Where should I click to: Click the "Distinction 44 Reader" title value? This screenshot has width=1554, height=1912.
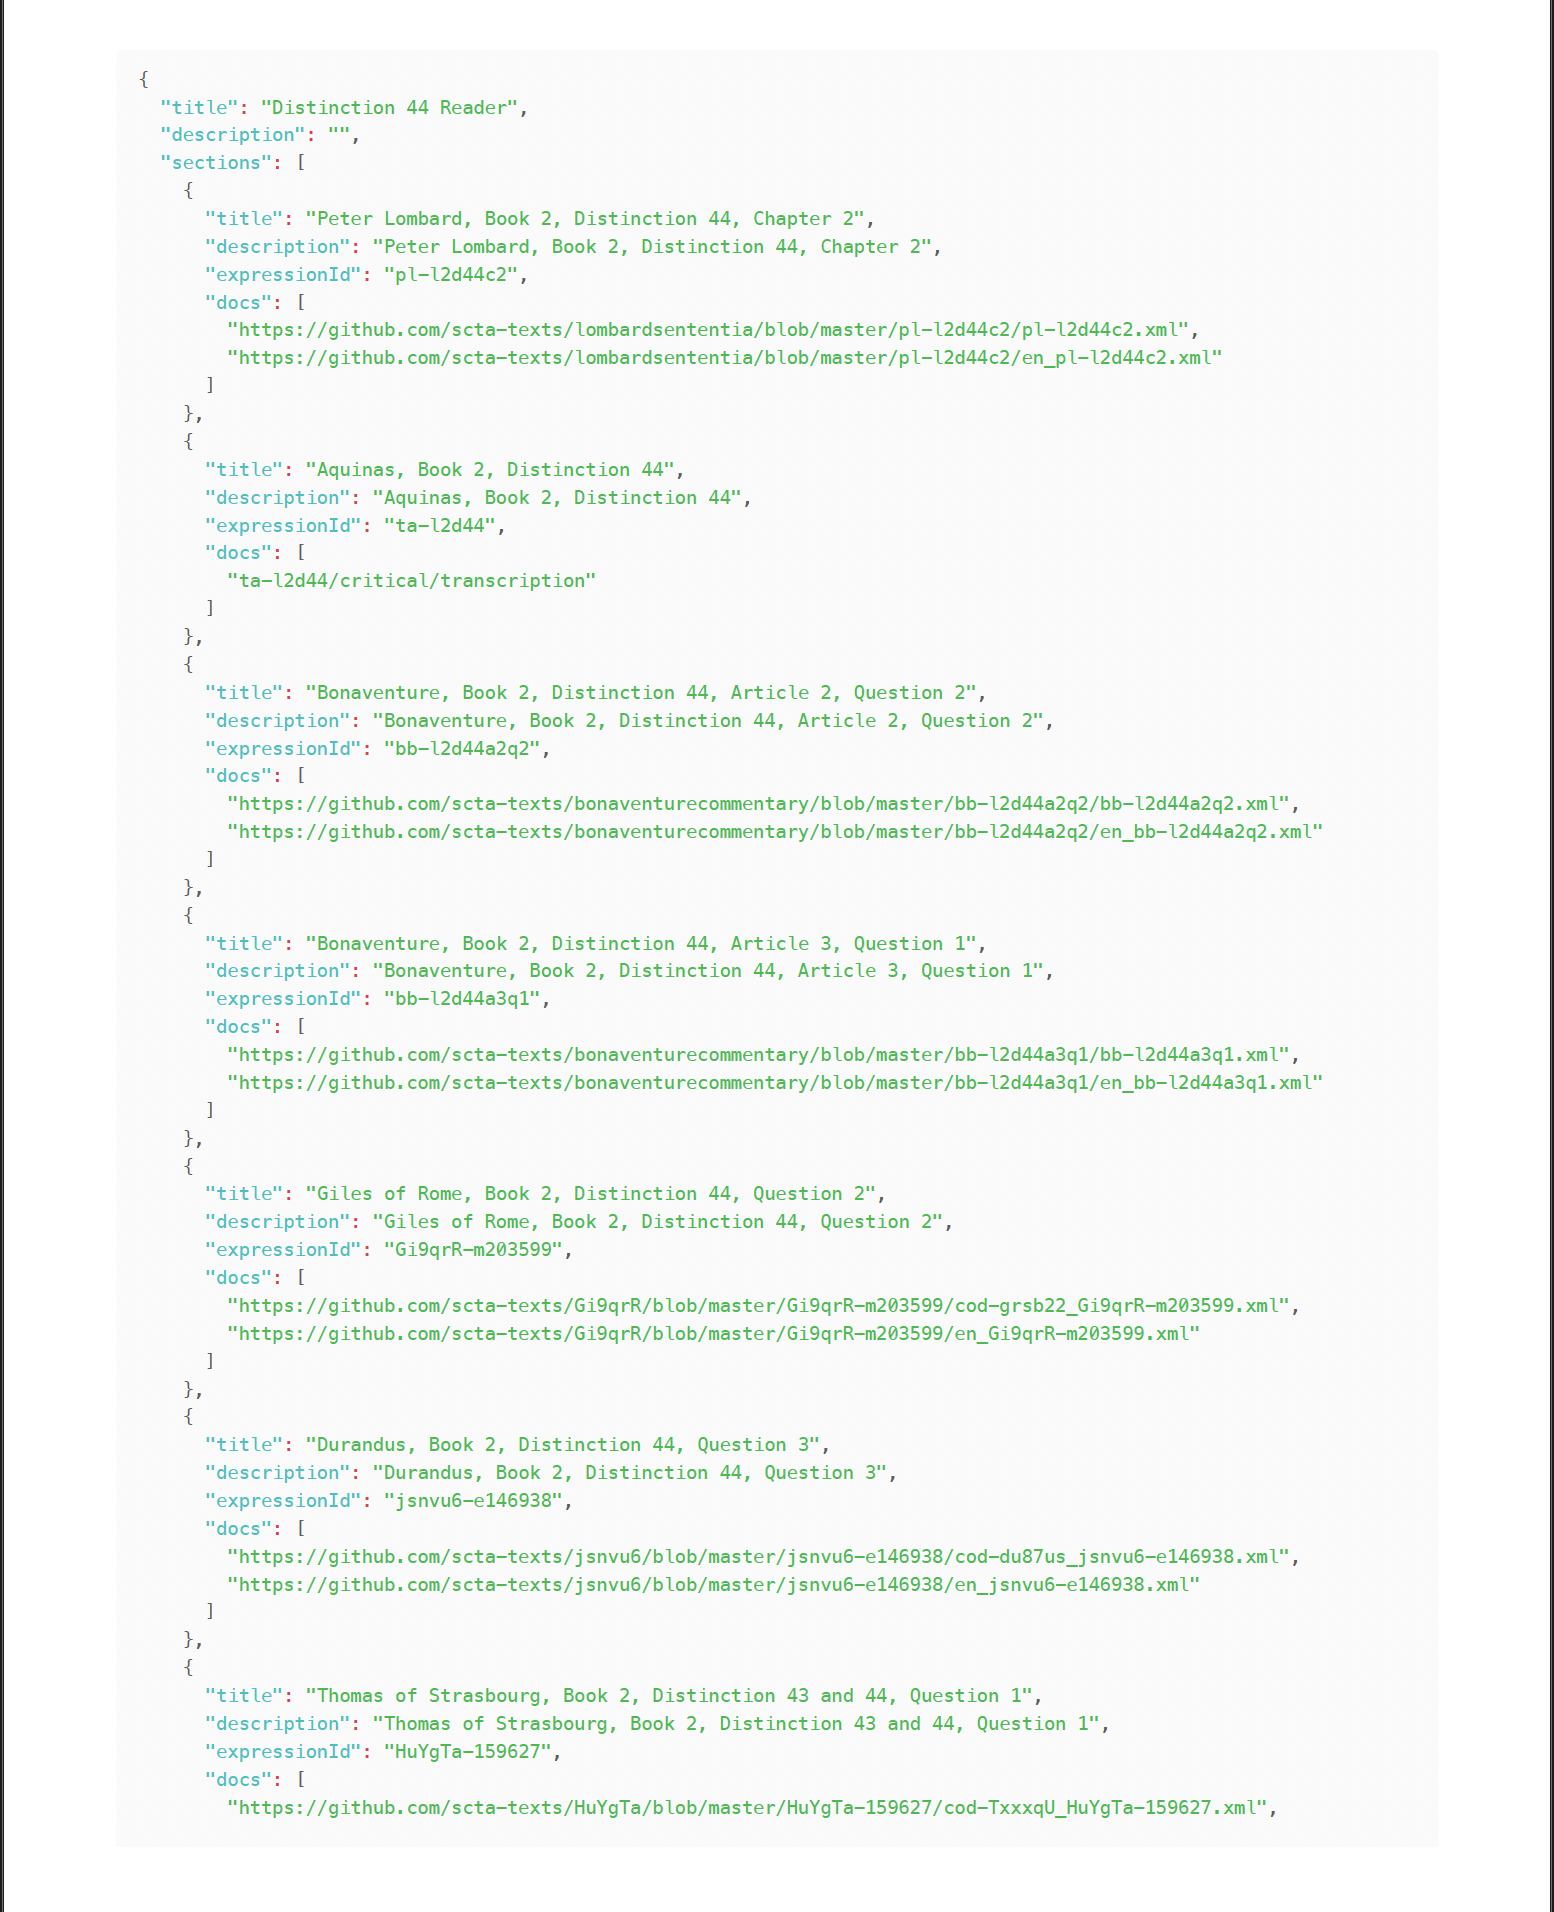point(389,107)
